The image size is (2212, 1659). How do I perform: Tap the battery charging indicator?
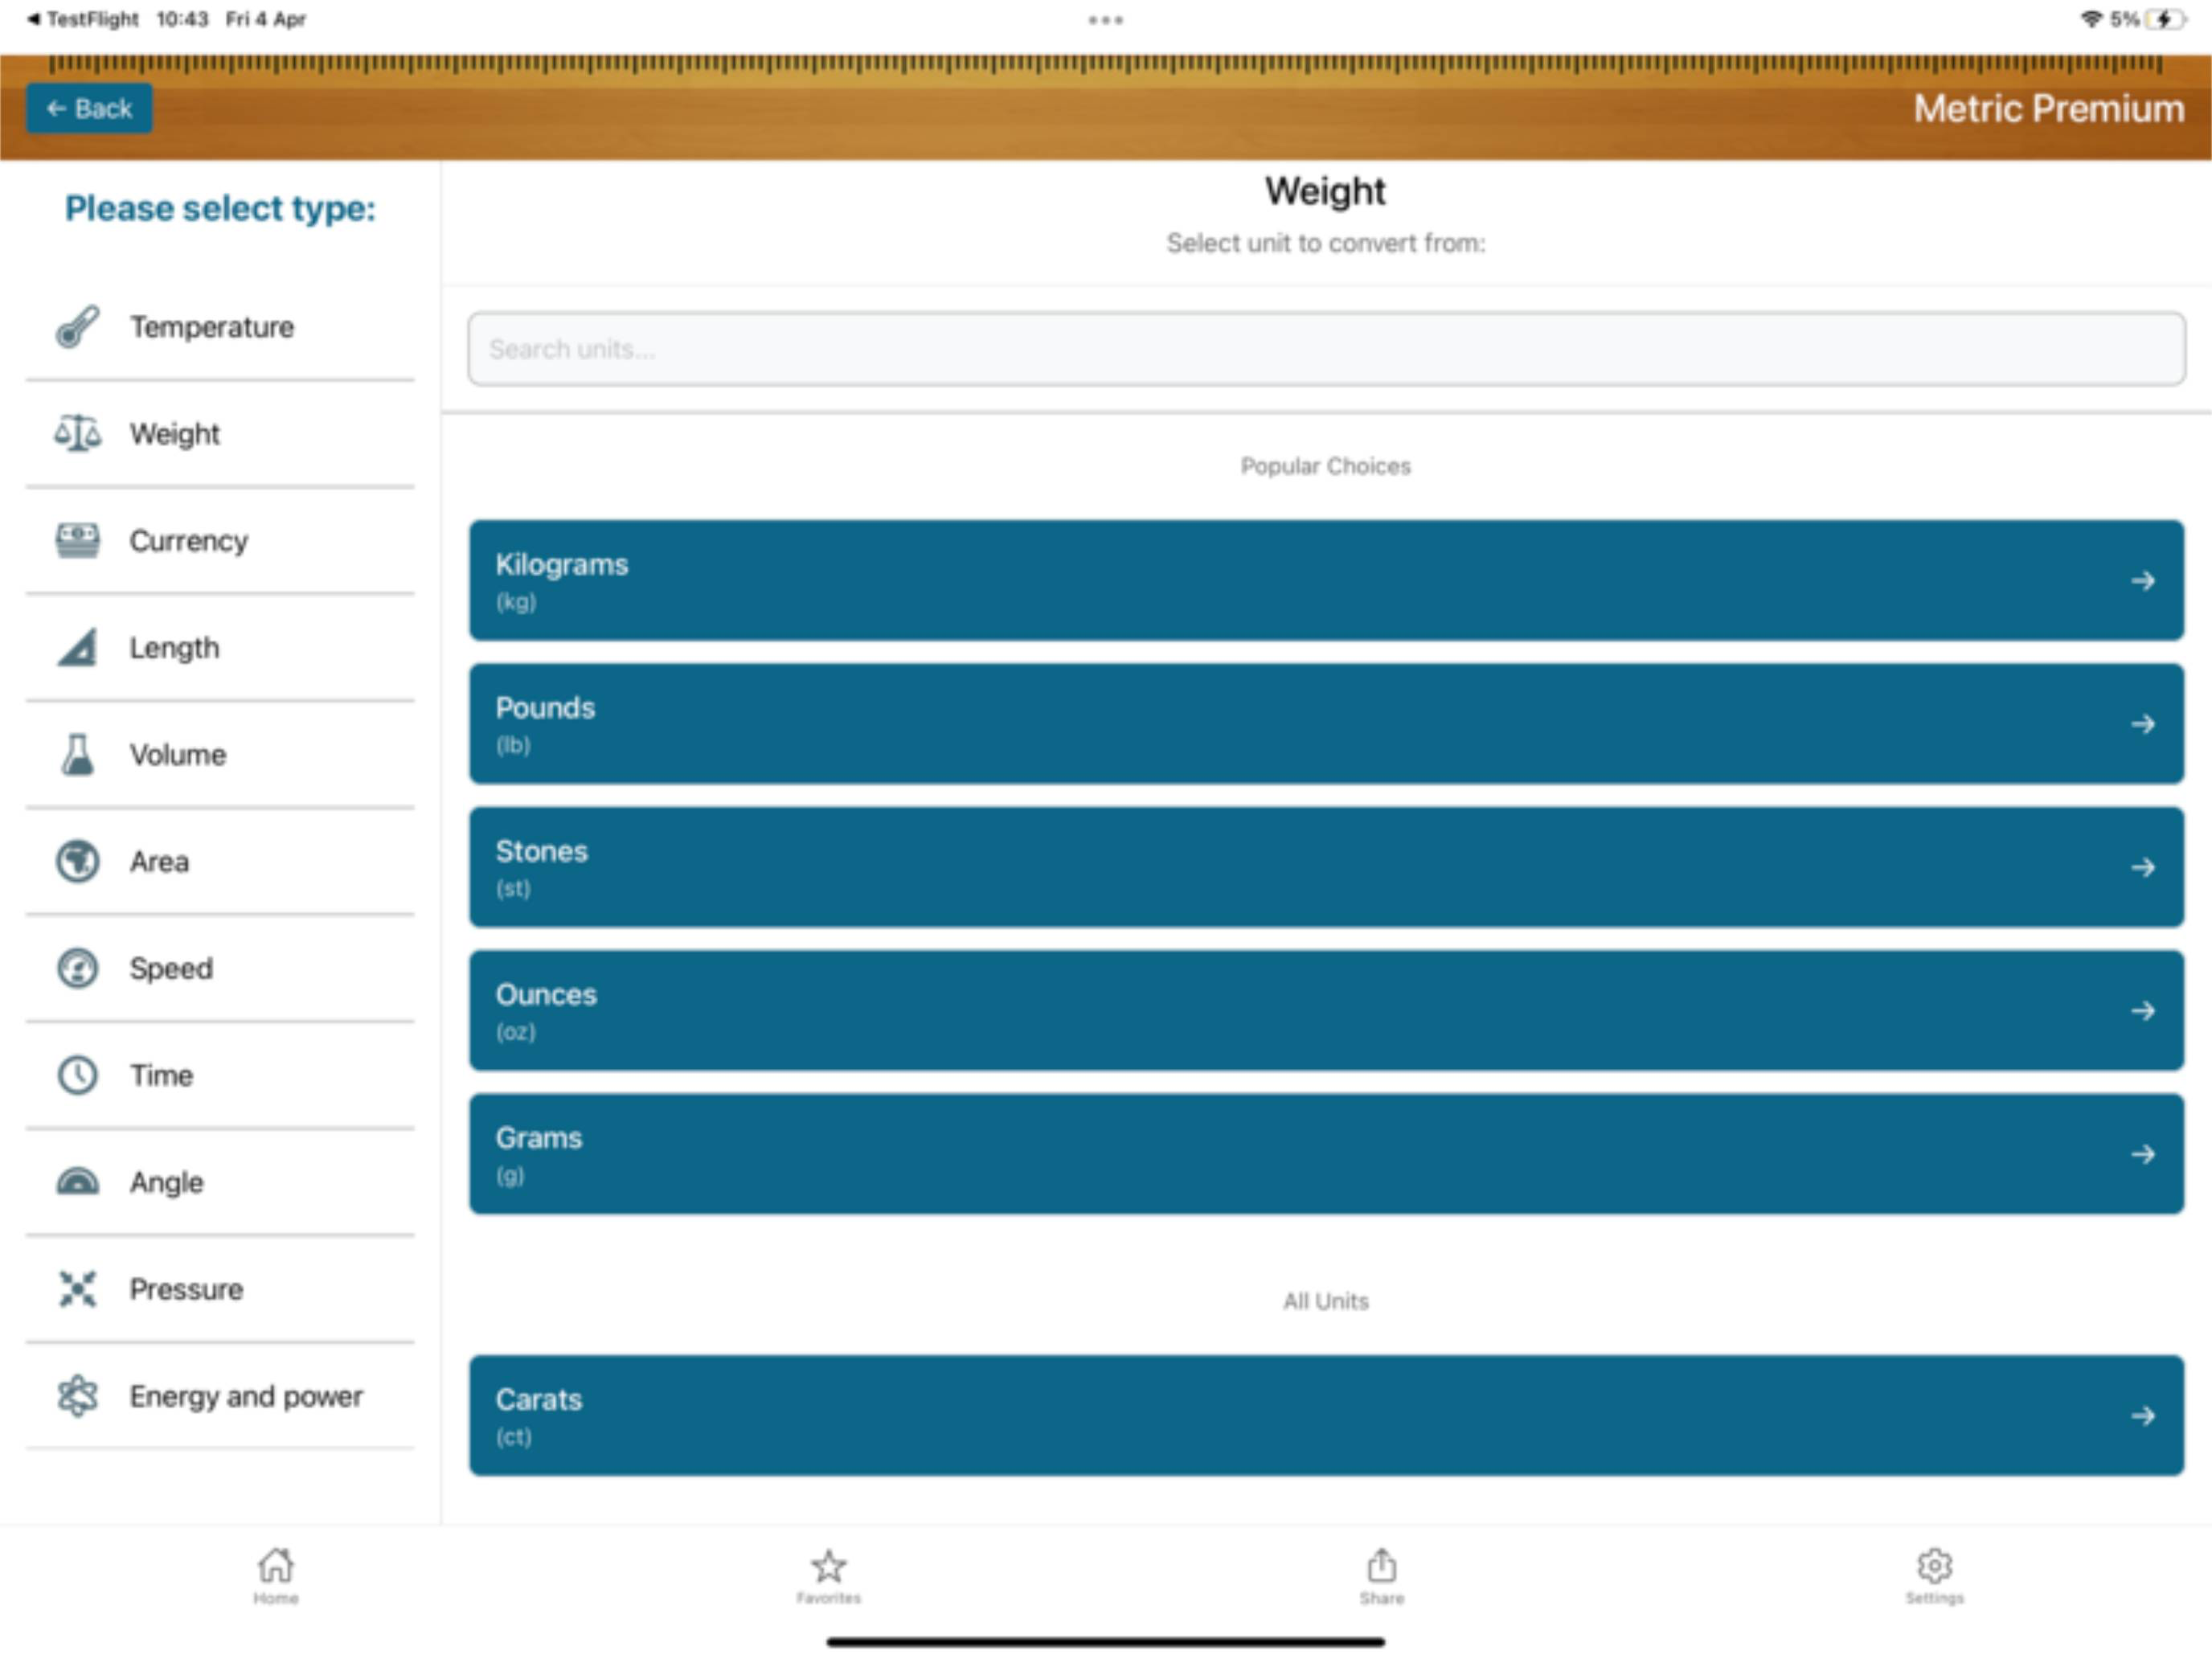(x=2166, y=19)
